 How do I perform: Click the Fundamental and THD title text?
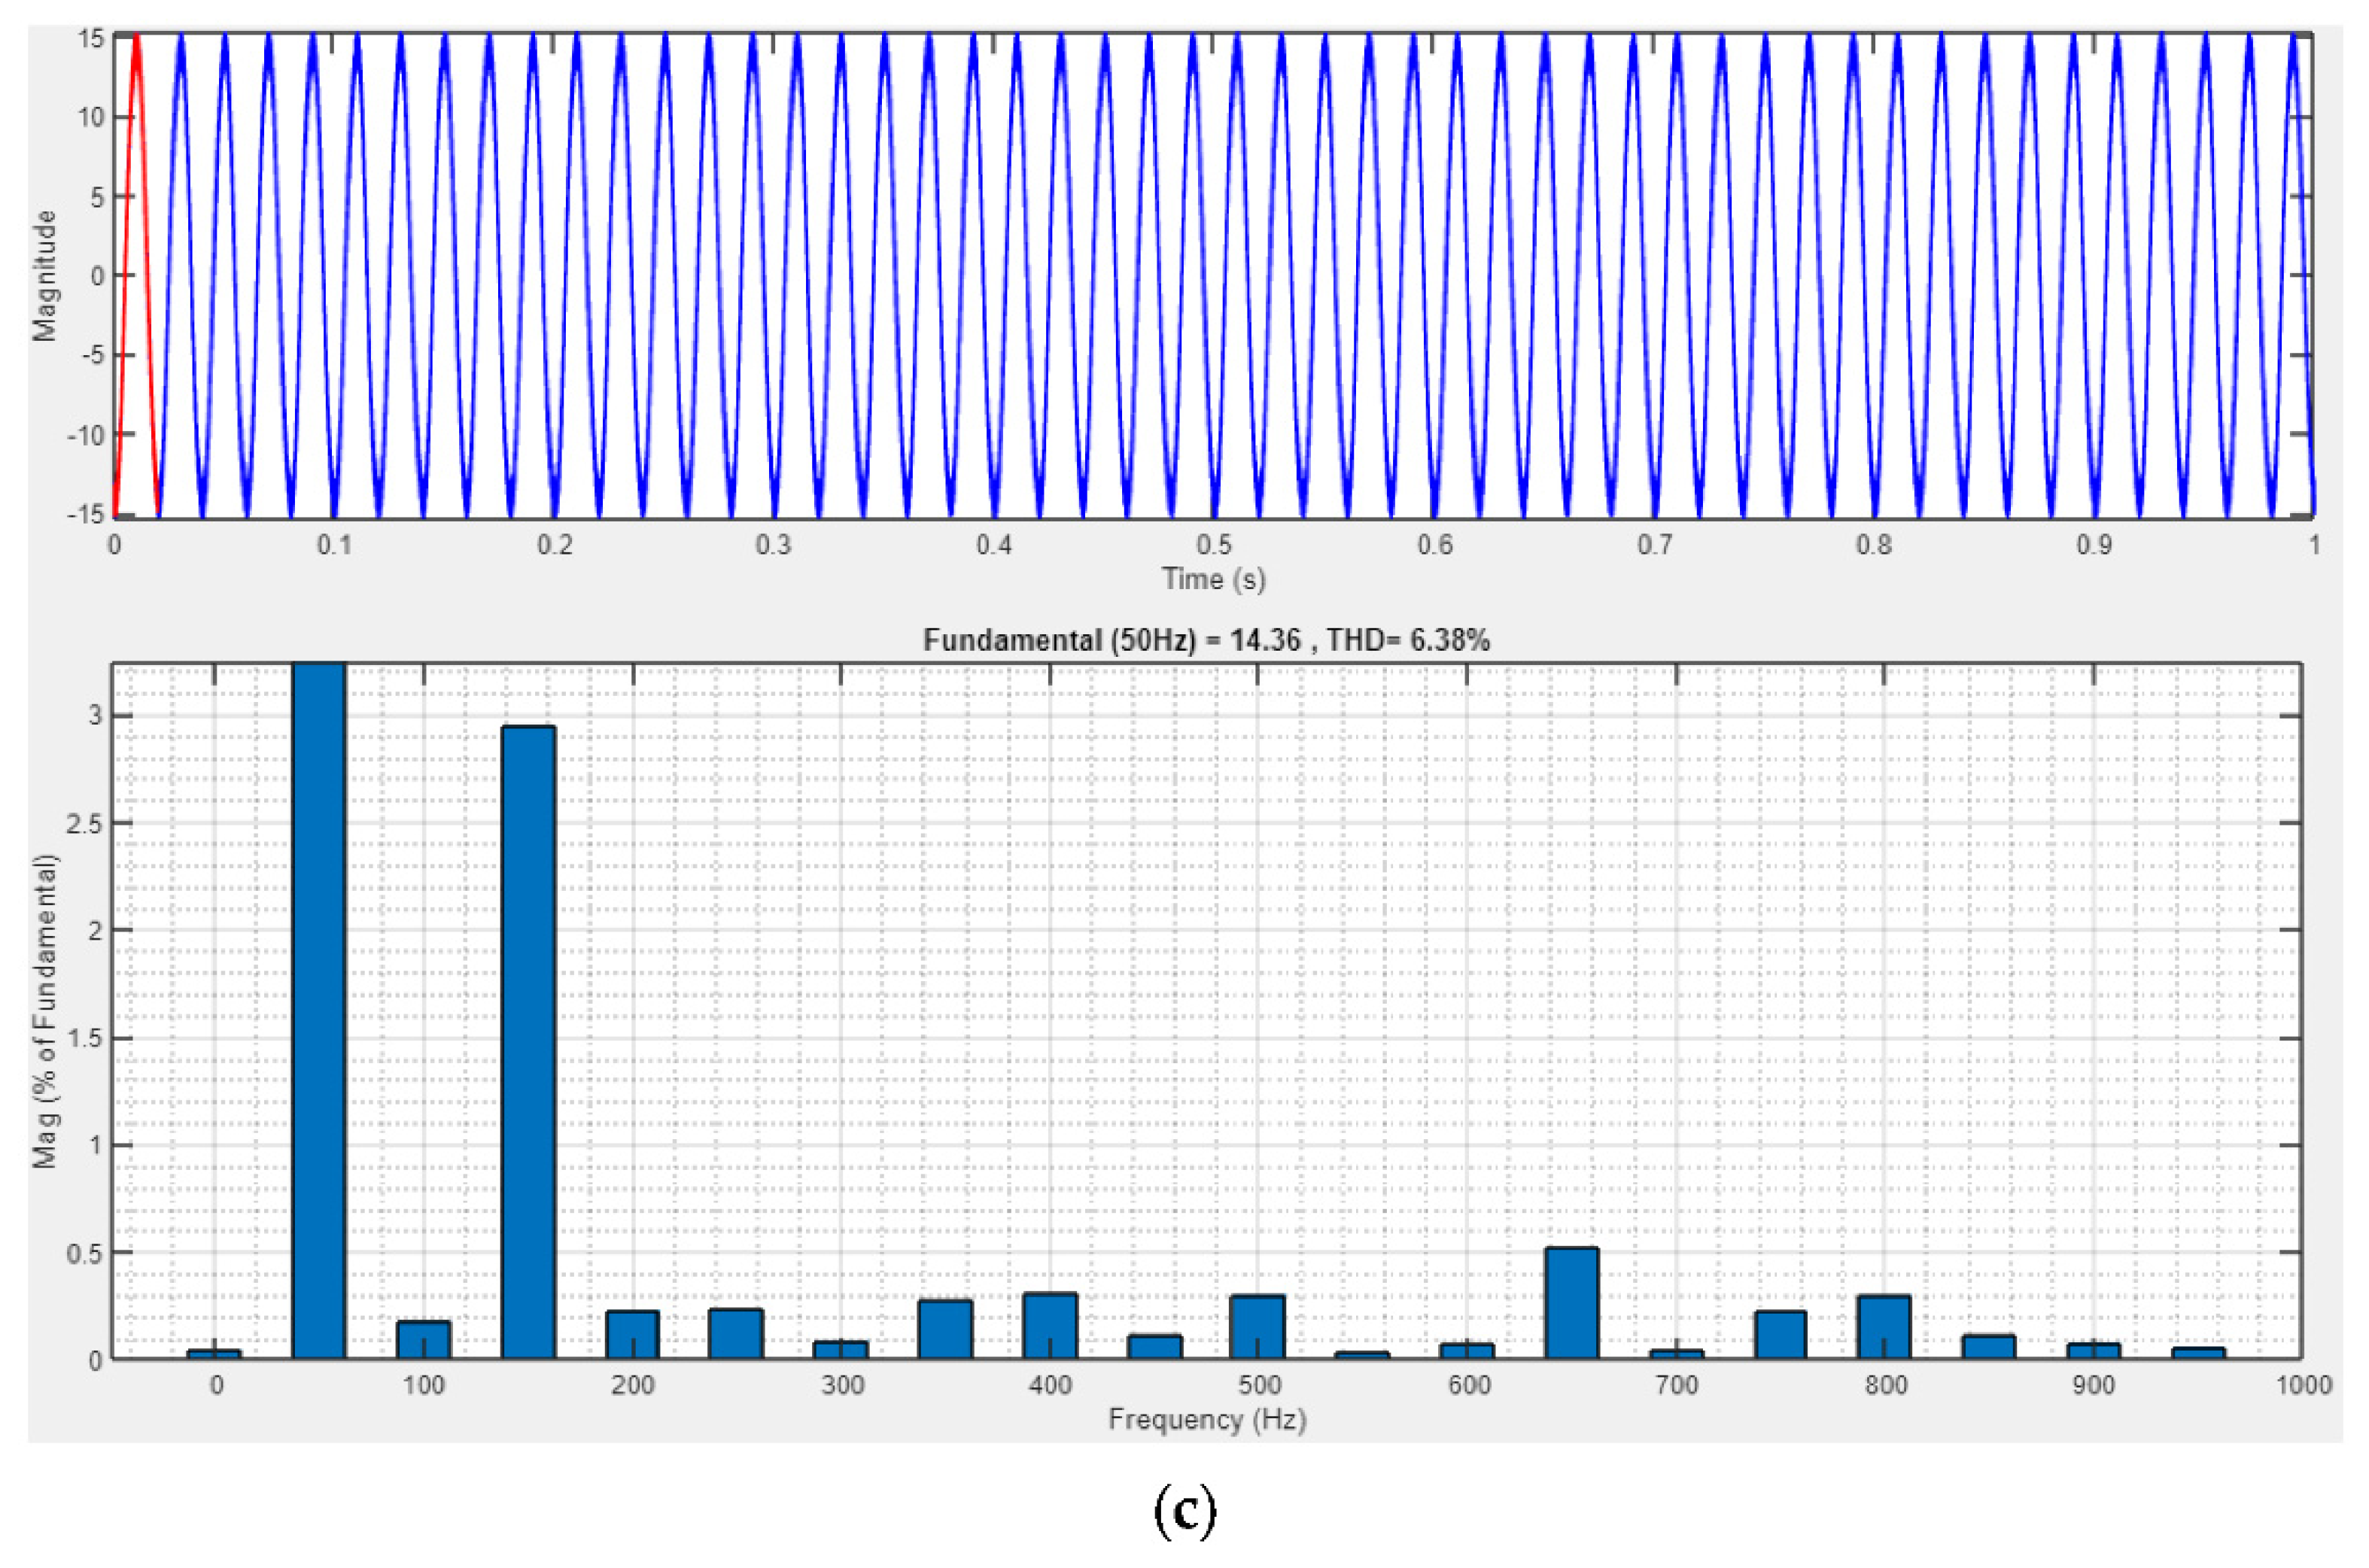click(x=1206, y=641)
